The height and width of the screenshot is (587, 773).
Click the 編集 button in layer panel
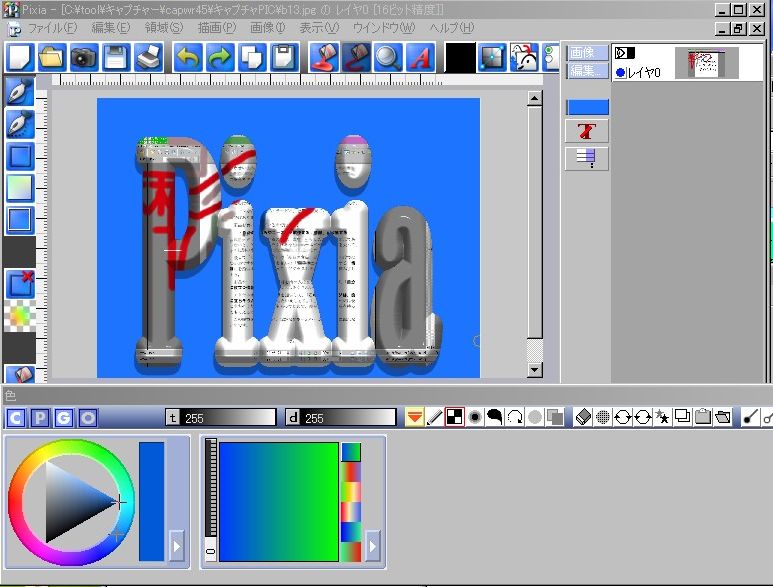(587, 70)
